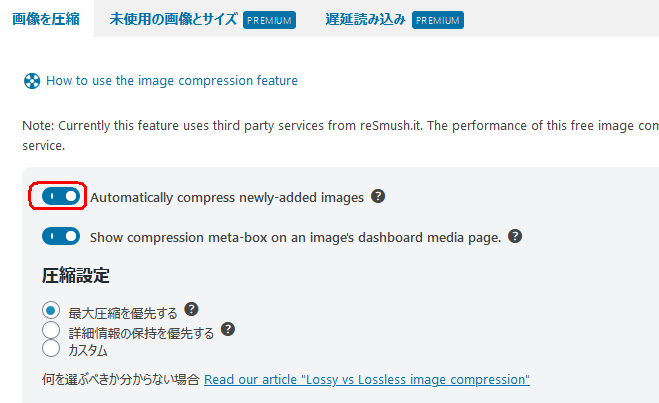Open help for 最大圧縮を優先する option
Viewport: 659px width, 403px height.
tap(191, 309)
